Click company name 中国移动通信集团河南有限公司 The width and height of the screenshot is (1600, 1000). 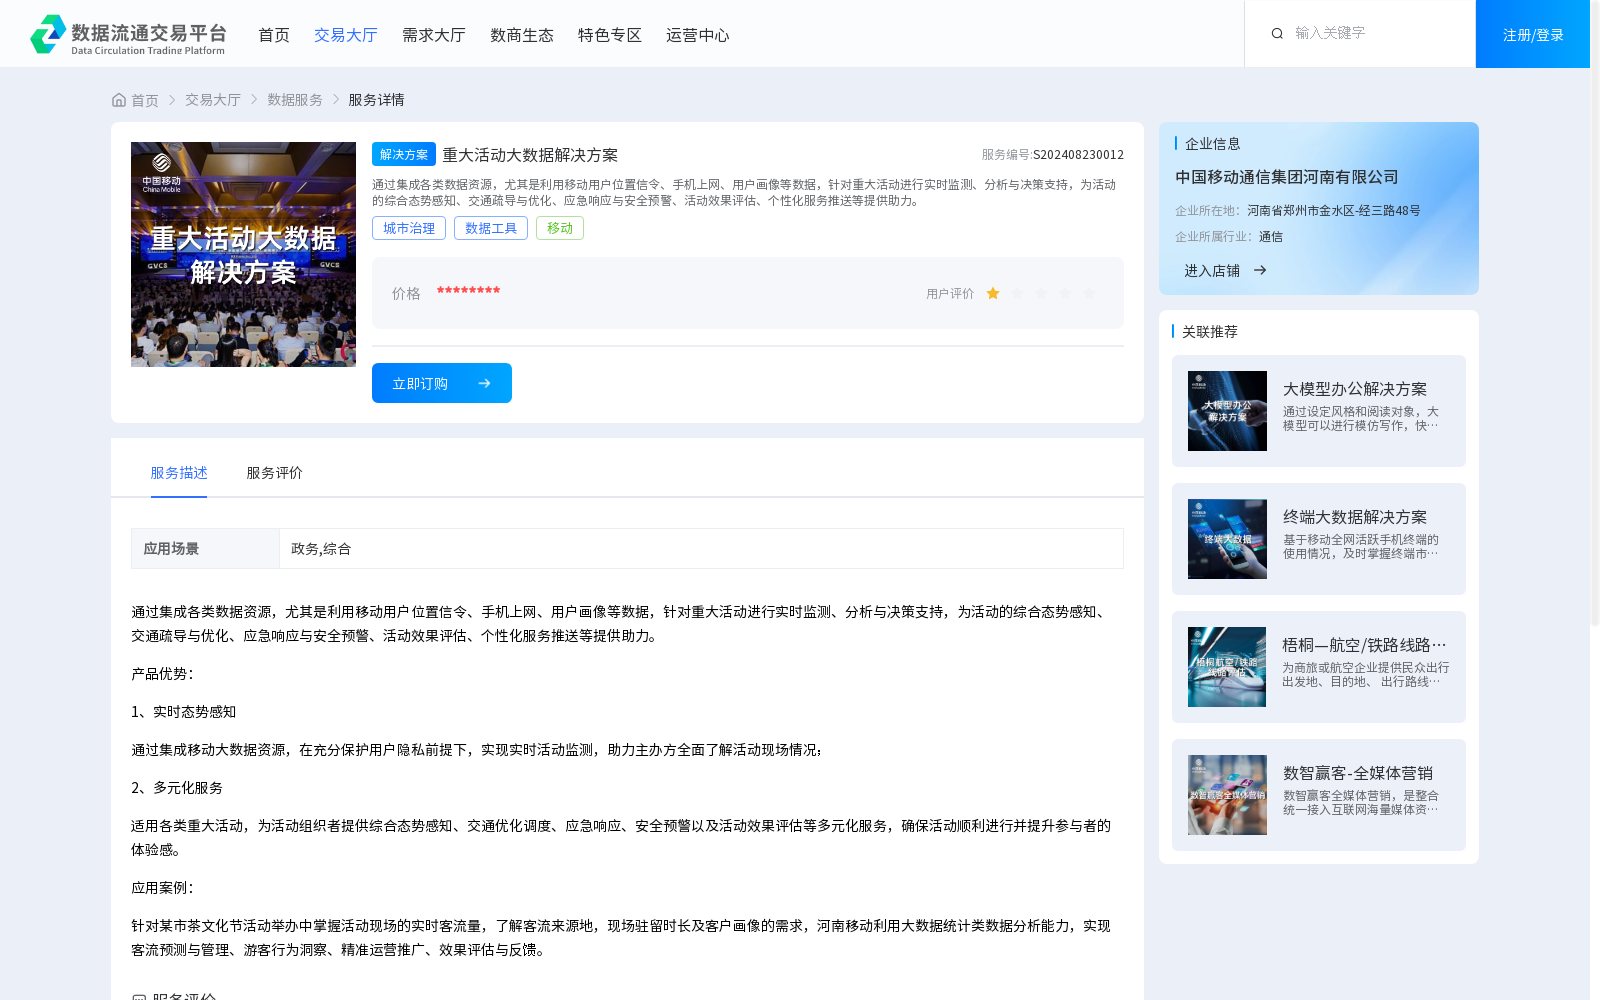point(1287,177)
